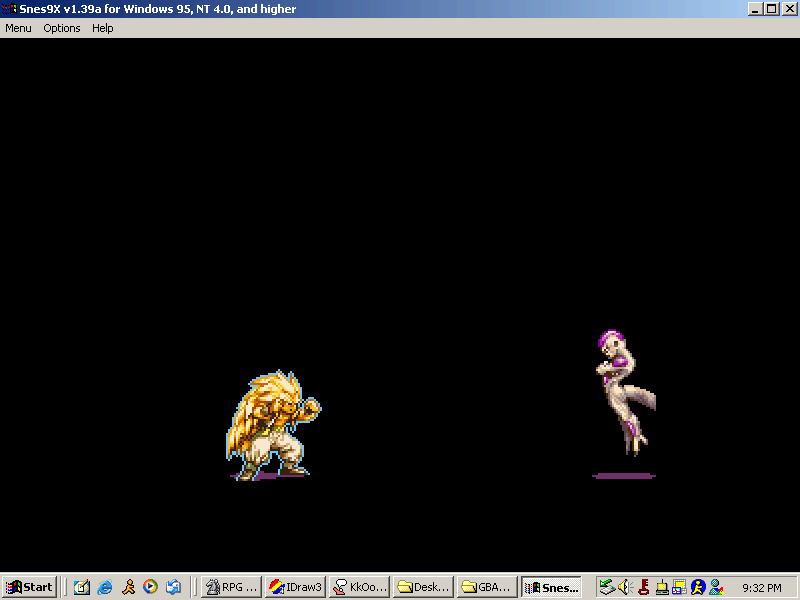Open the volume speaker tray icon
The width and height of the screenshot is (800, 600).
(x=624, y=587)
